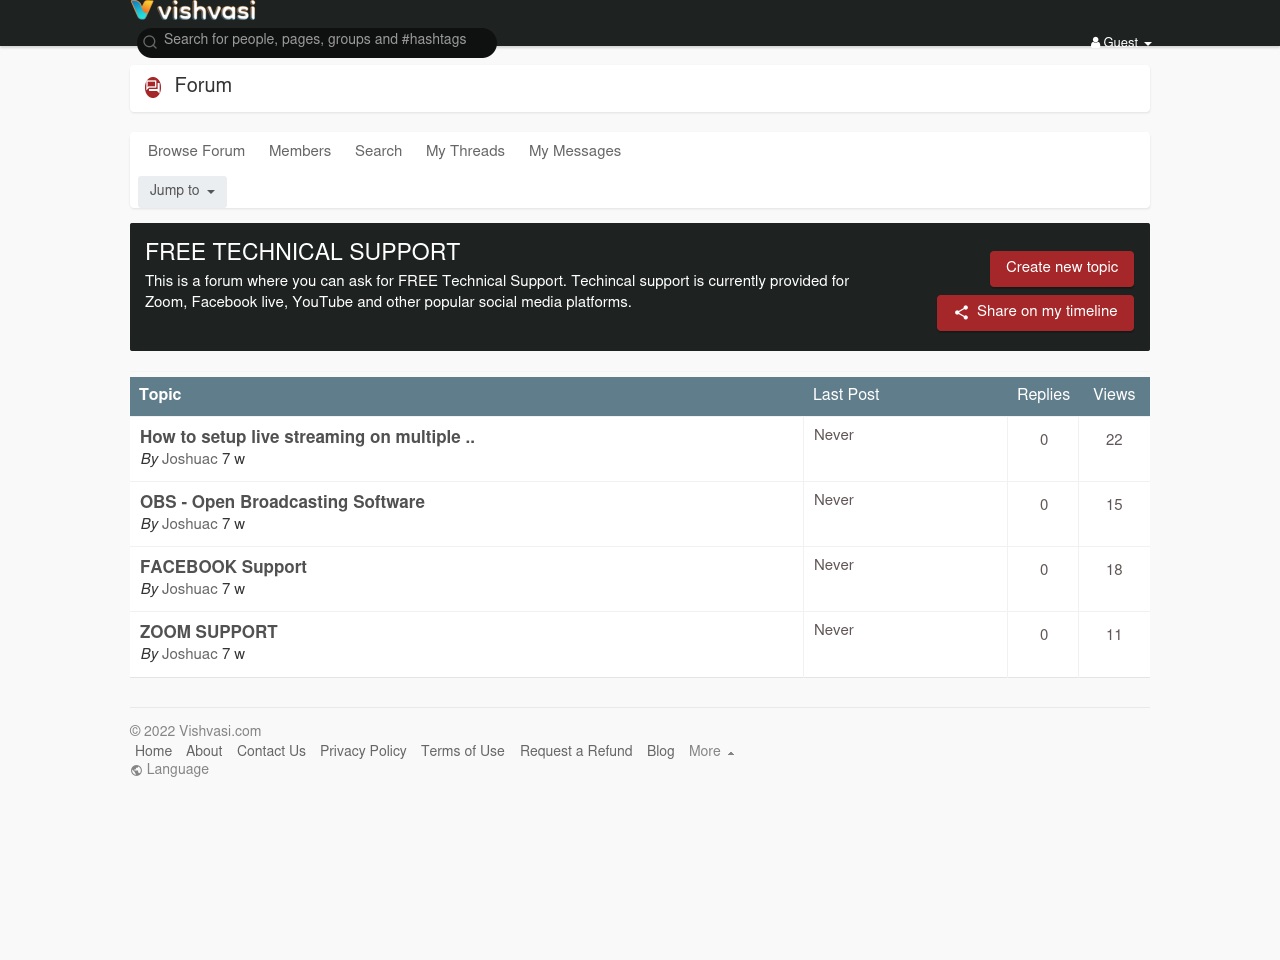Image resolution: width=1280 pixels, height=960 pixels.
Task: Open the Blog footer link
Action: pyautogui.click(x=661, y=751)
